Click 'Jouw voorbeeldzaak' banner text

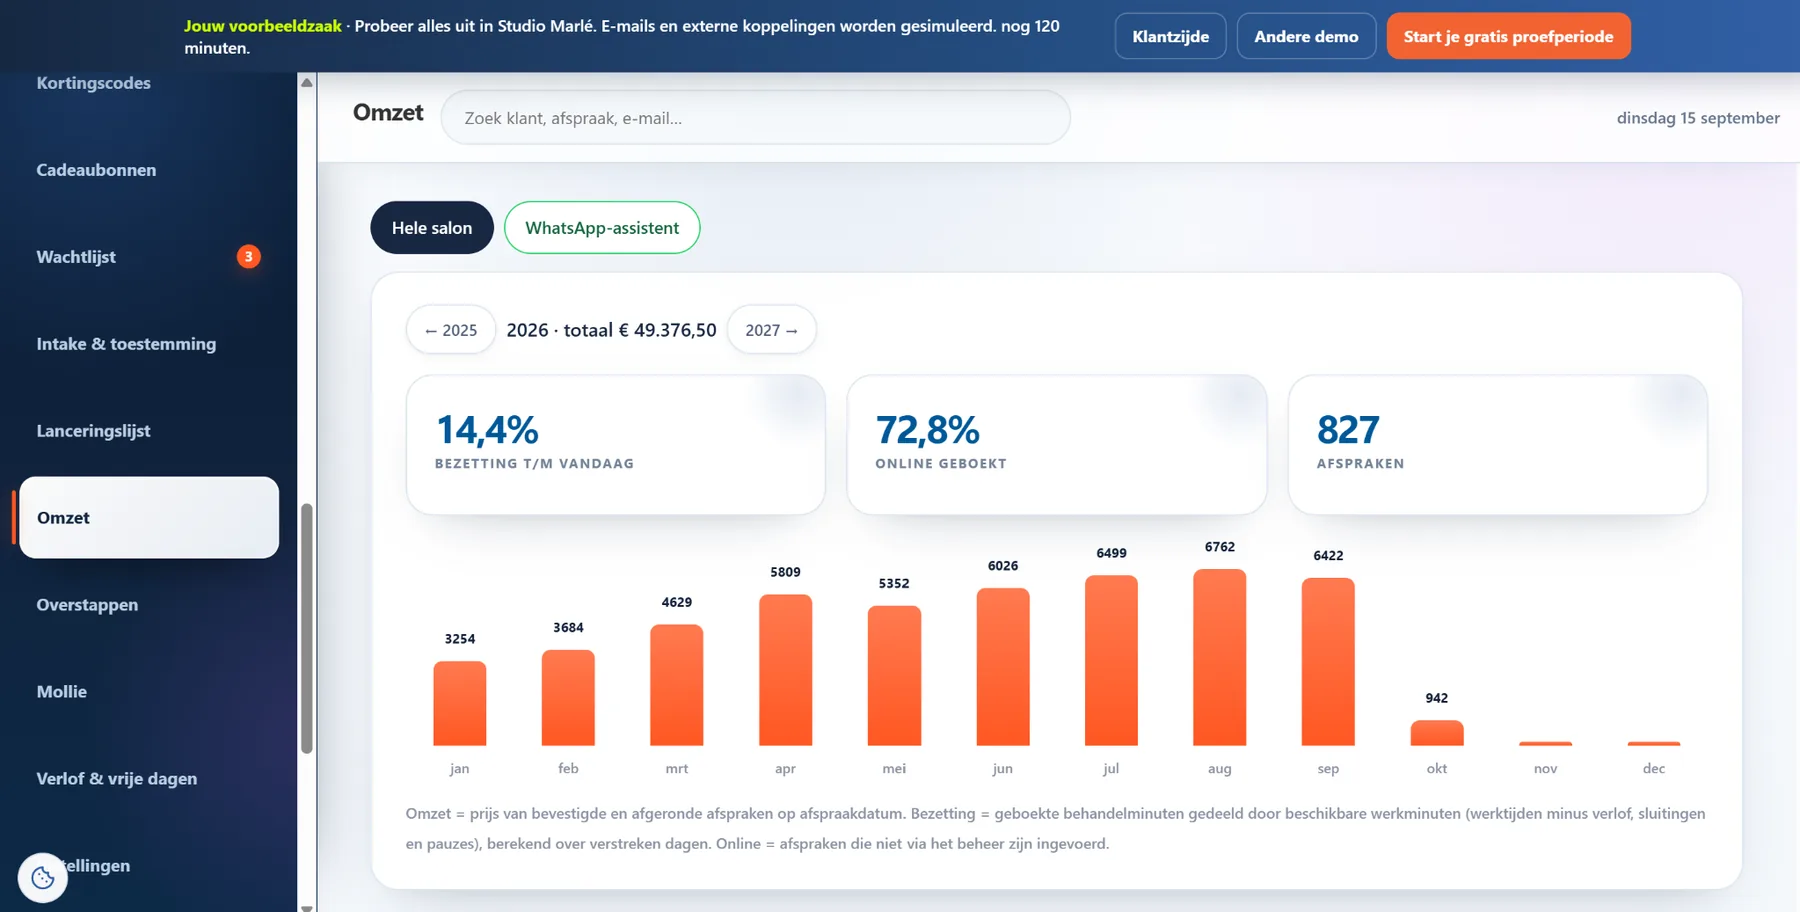pyautogui.click(x=263, y=26)
